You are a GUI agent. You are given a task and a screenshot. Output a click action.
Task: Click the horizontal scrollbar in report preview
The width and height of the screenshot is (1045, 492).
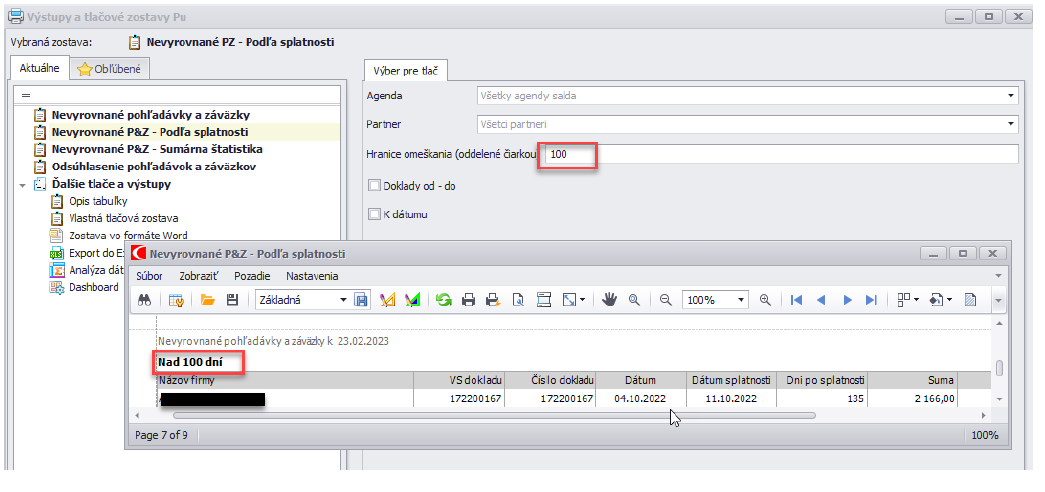point(494,414)
